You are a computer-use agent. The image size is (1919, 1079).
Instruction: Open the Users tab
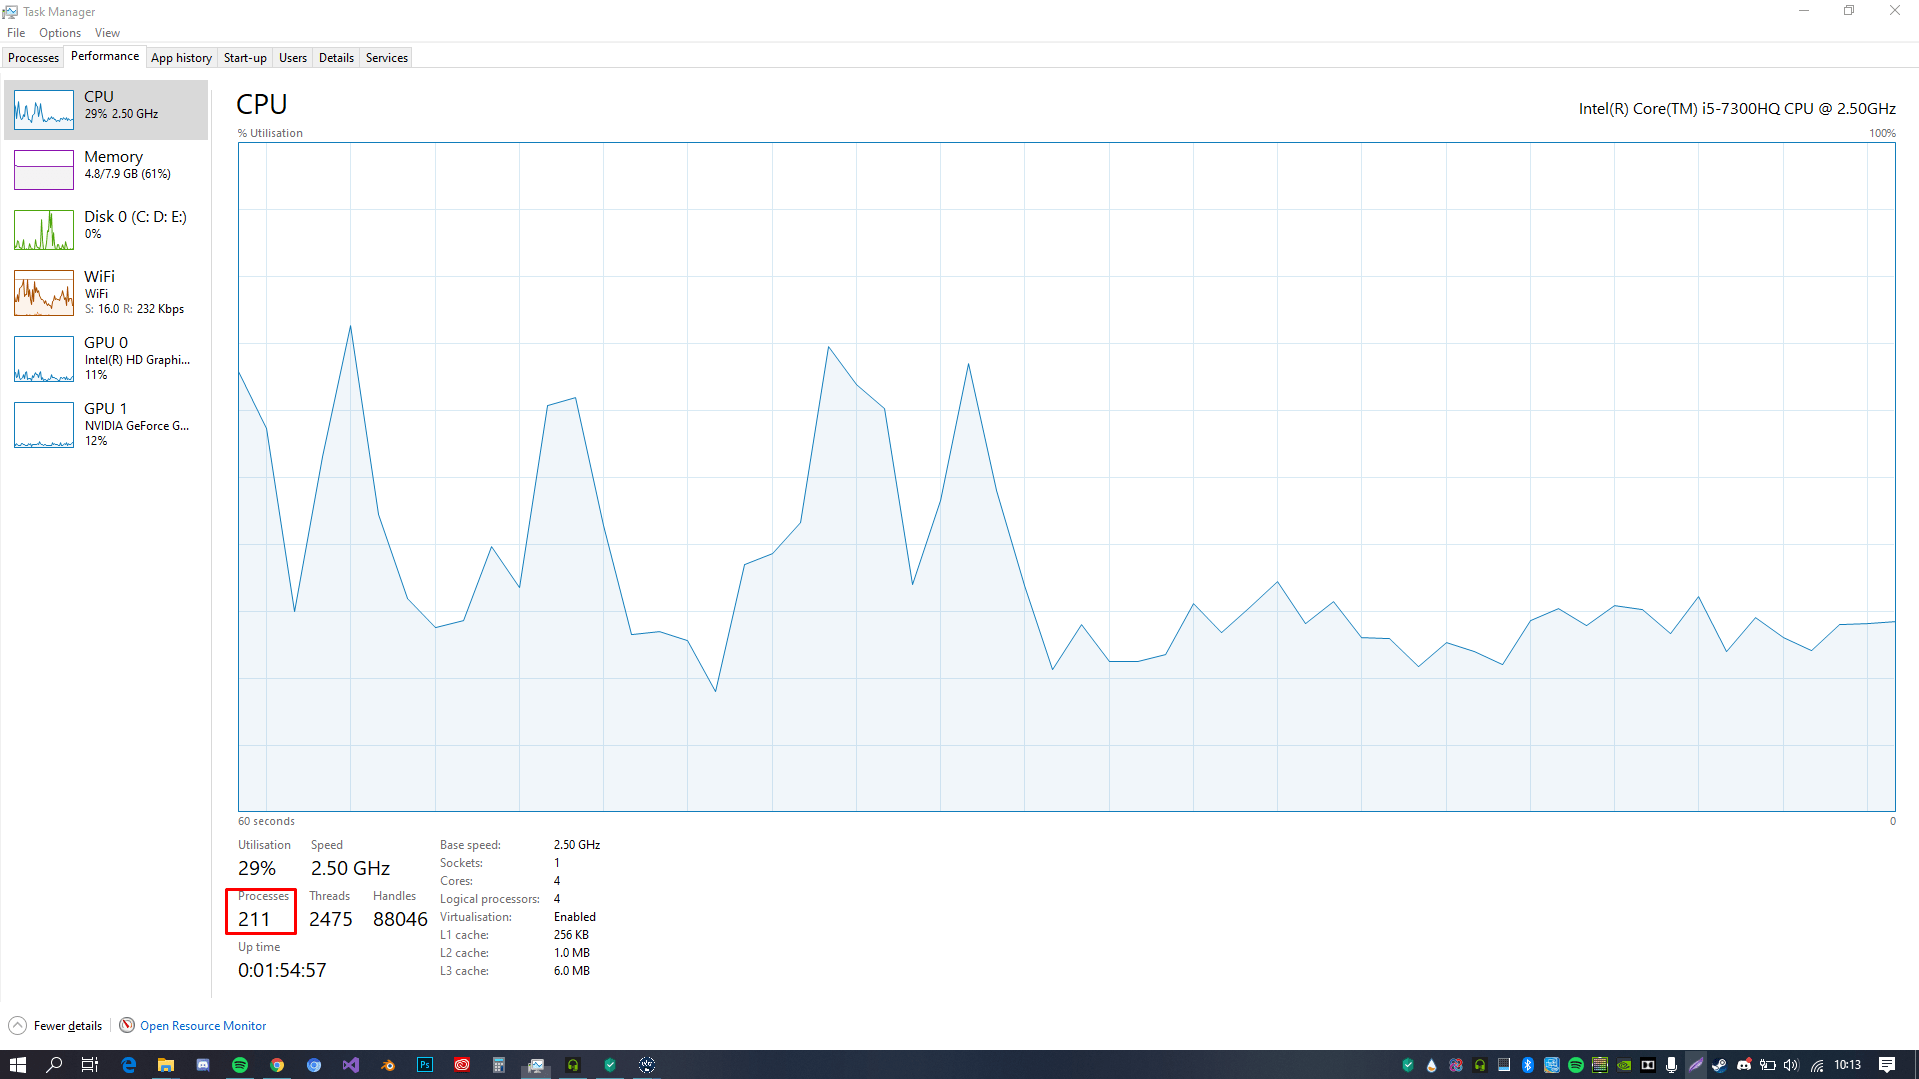coord(293,58)
